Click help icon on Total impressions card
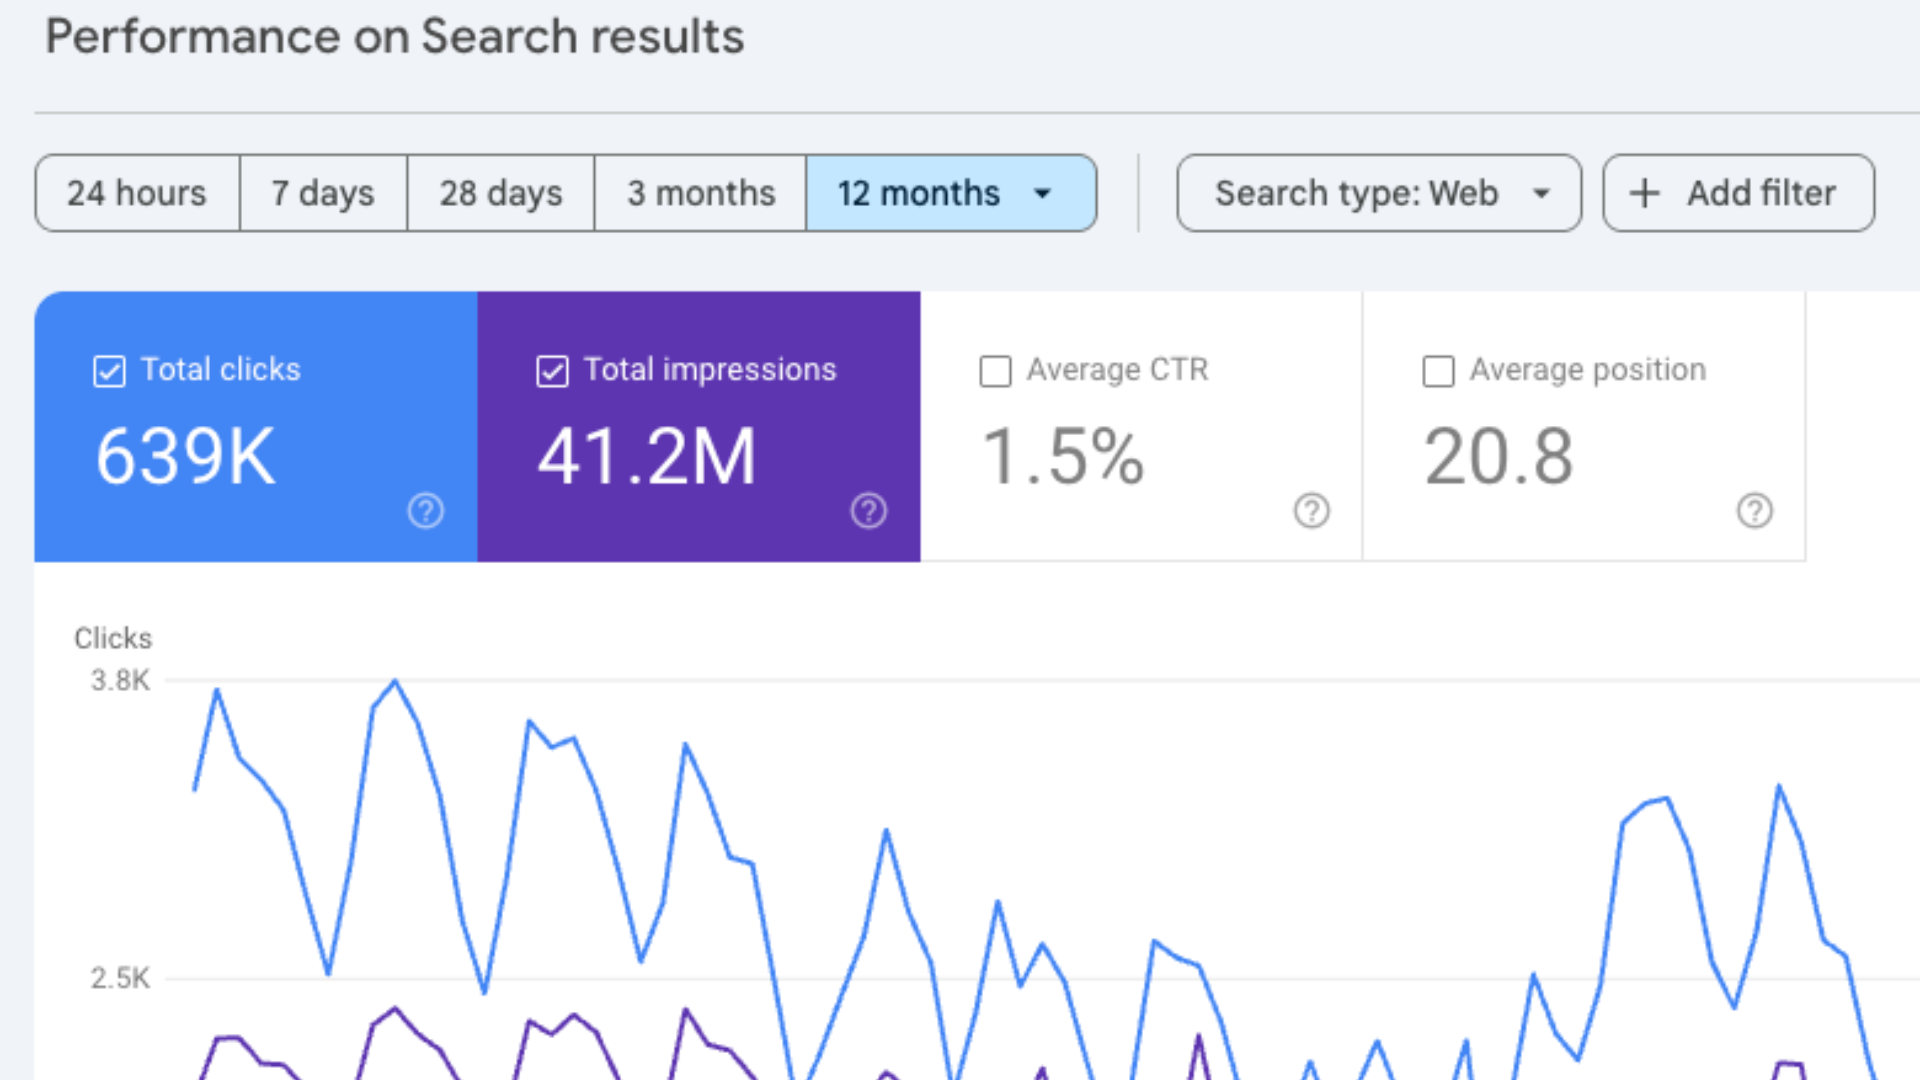 [868, 511]
